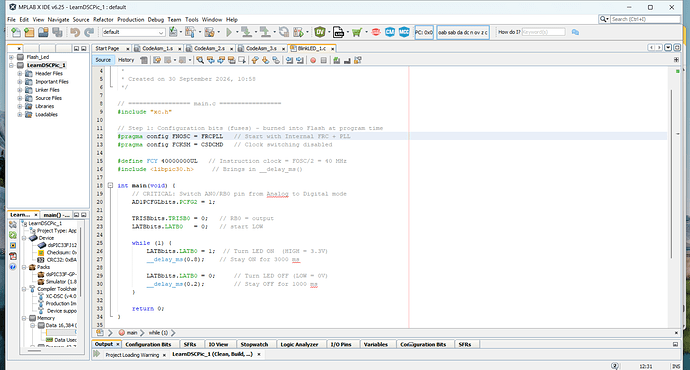Click the How do I keyword field
The image size is (690, 370).
coord(543,32)
